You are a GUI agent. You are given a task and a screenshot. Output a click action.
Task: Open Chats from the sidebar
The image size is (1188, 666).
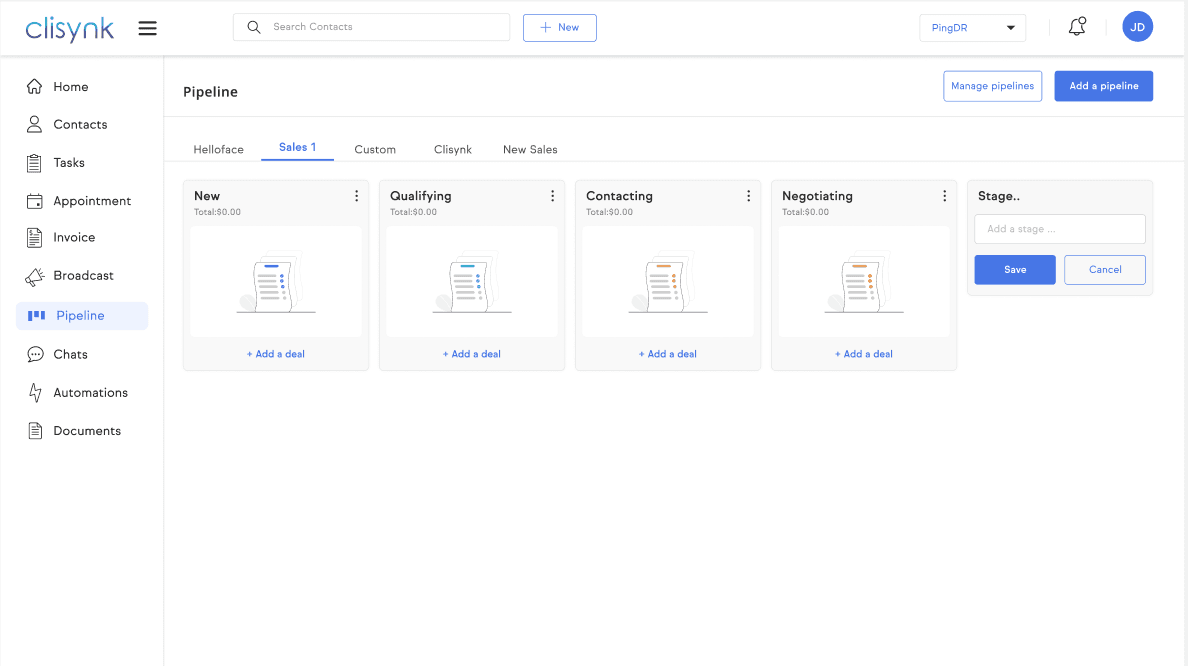click(70, 355)
